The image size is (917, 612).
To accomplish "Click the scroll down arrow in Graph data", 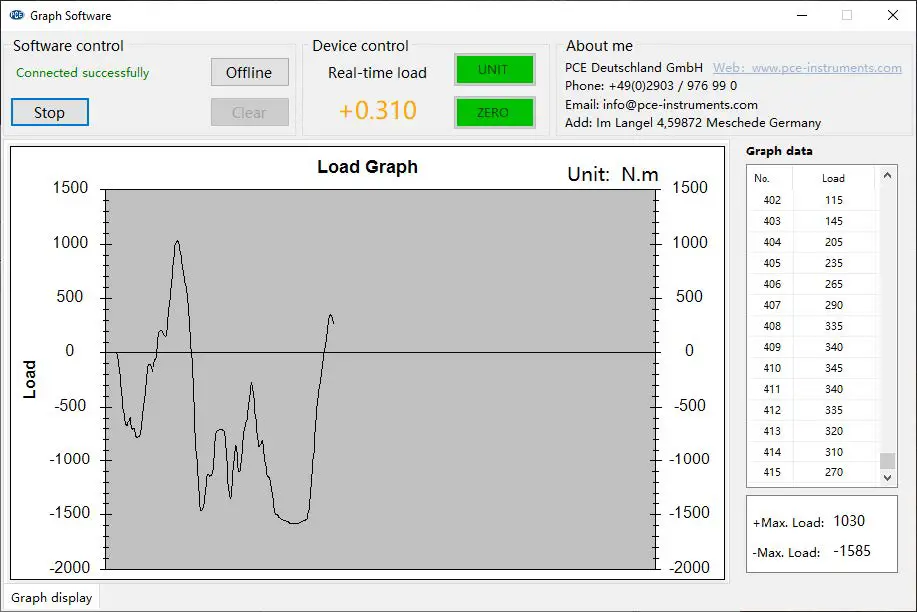I will (x=887, y=477).
